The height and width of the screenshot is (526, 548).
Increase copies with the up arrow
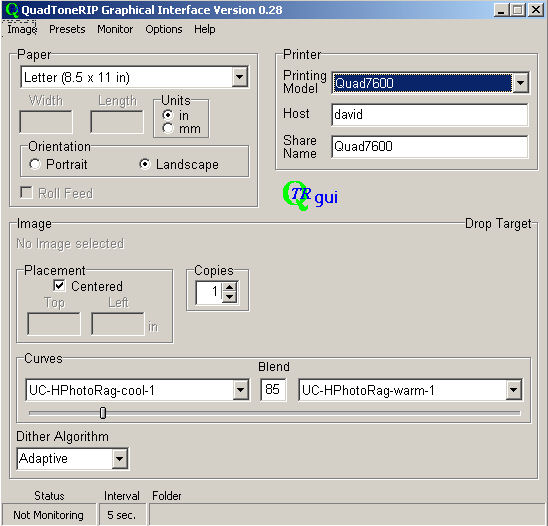230,288
